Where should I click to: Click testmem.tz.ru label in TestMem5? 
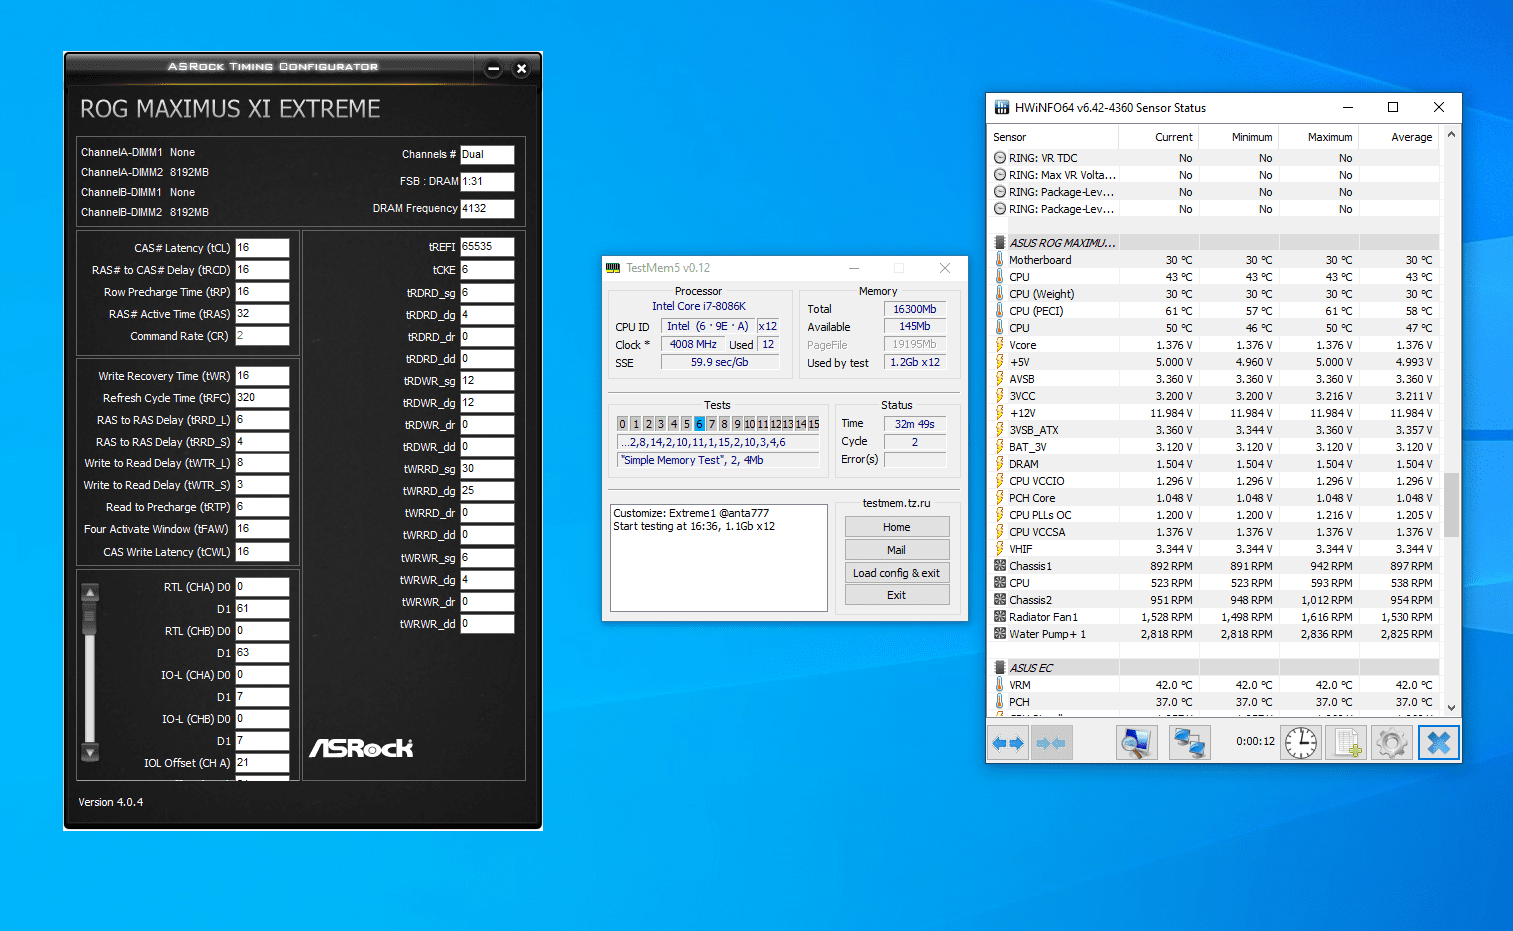point(896,503)
